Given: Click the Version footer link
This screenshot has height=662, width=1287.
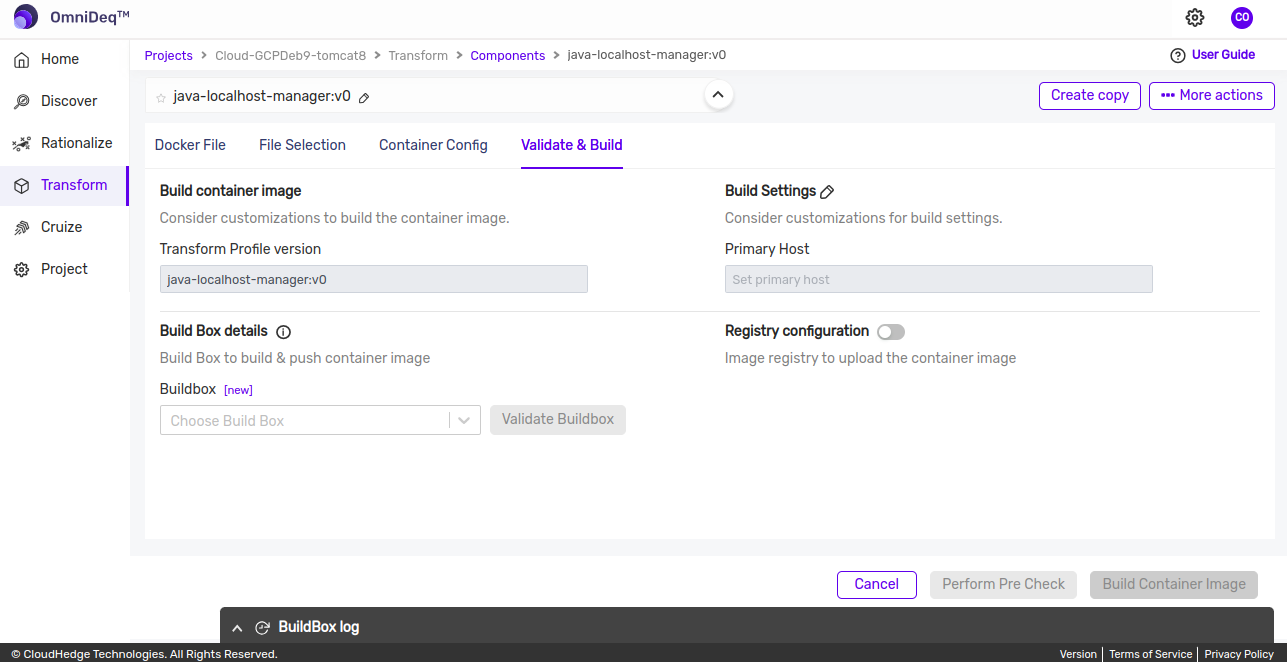Looking at the screenshot, I should (1078, 654).
